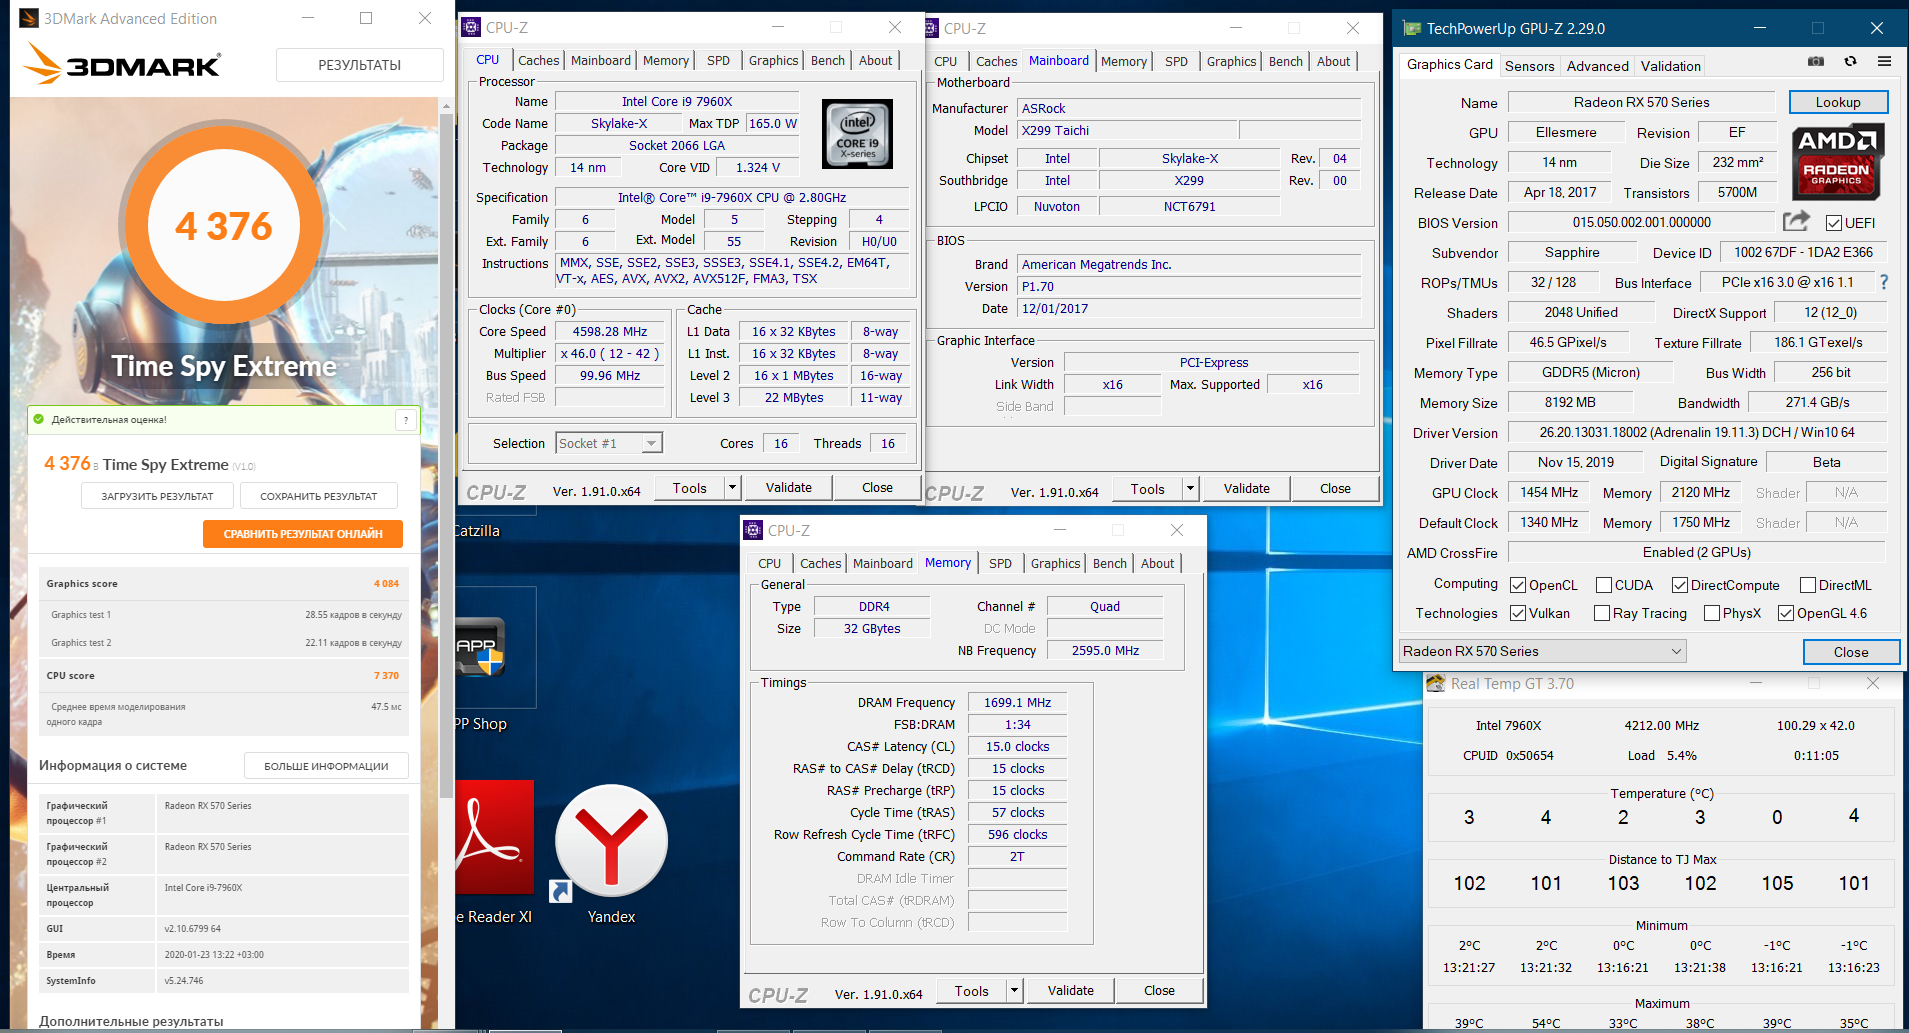Toggle the OpenGL 4.6 checkbox
This screenshot has width=1909, height=1033.
1786,613
